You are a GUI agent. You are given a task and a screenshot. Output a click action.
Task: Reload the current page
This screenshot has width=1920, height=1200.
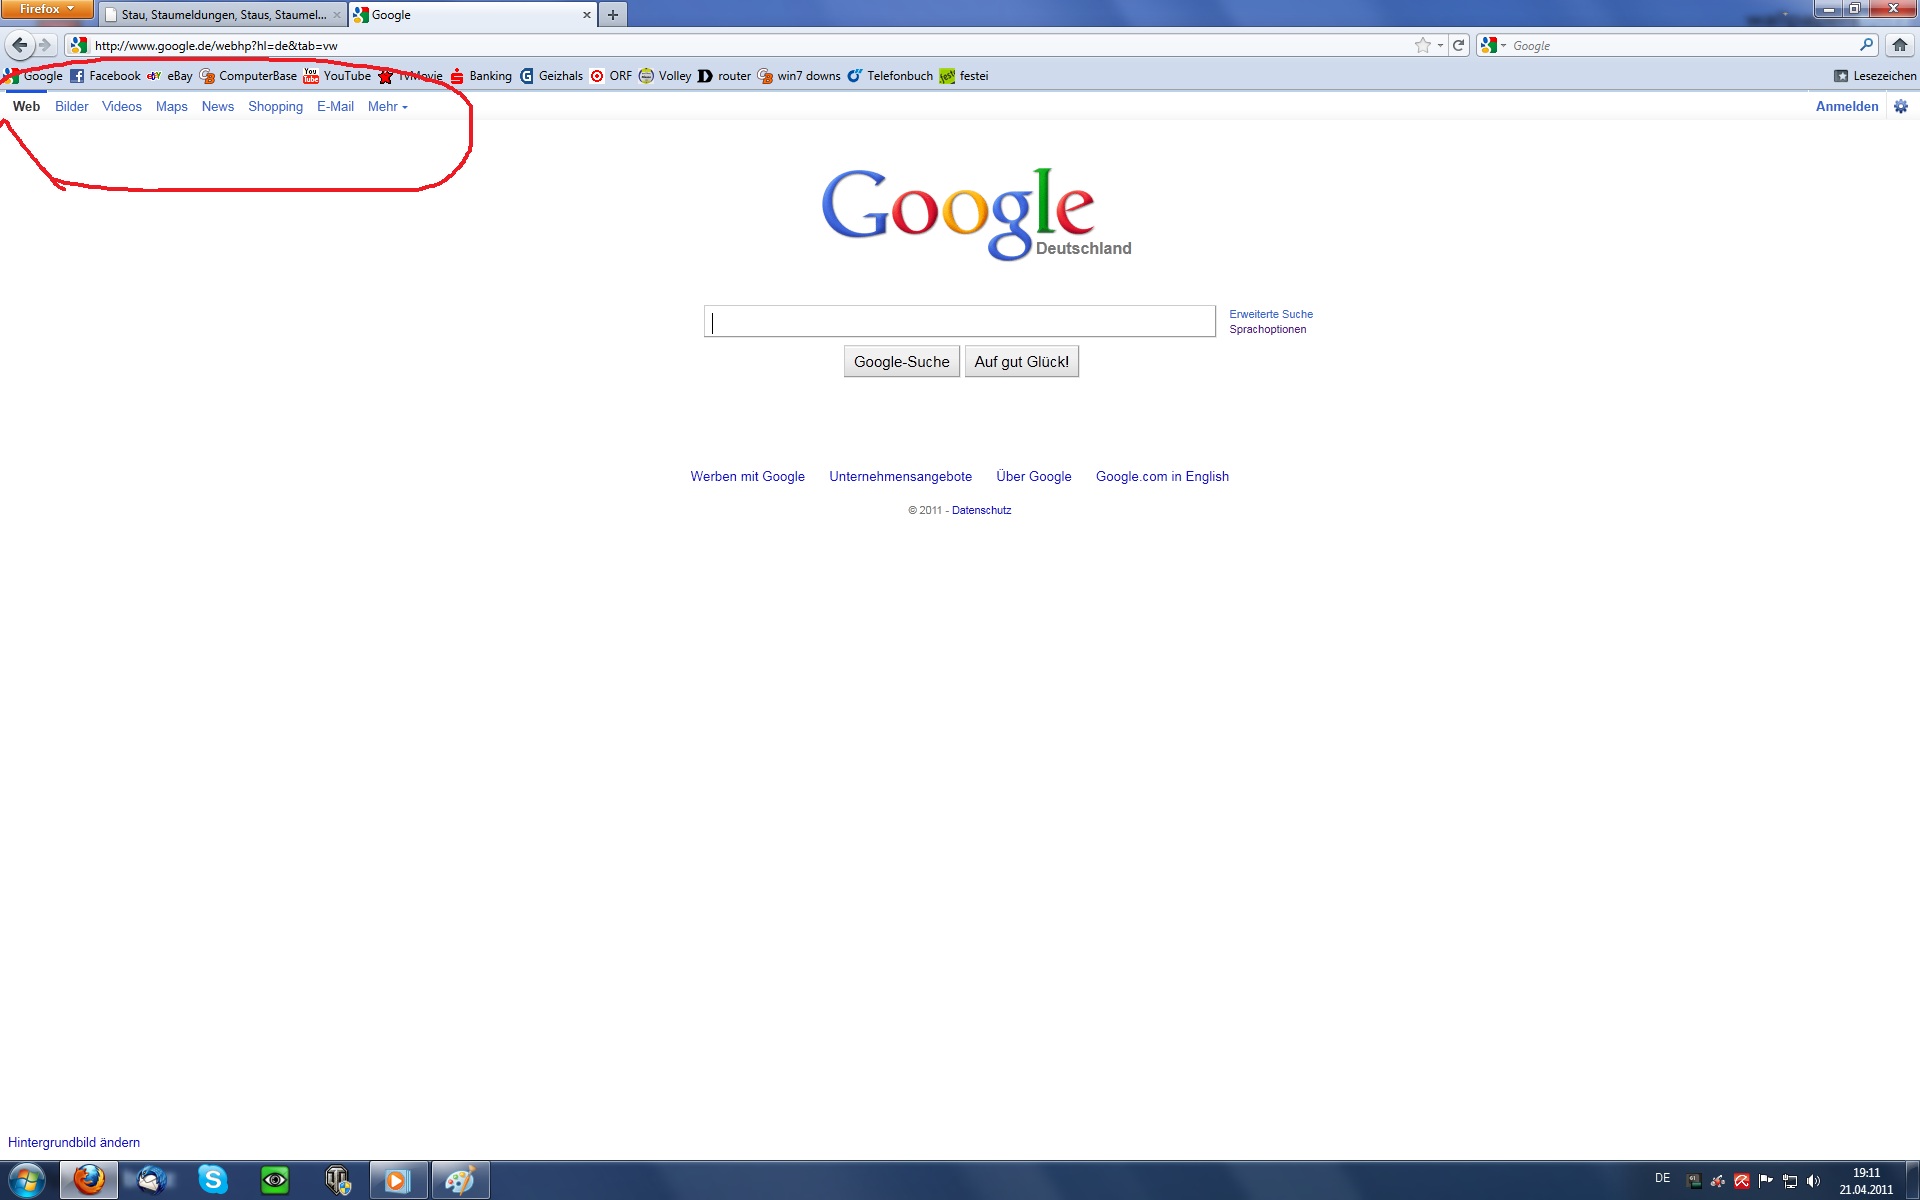click(1459, 45)
